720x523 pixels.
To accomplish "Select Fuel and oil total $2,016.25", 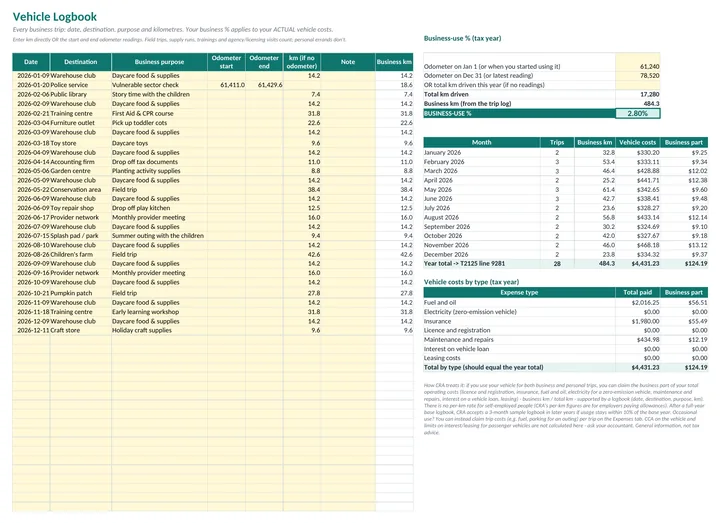I will point(638,303).
